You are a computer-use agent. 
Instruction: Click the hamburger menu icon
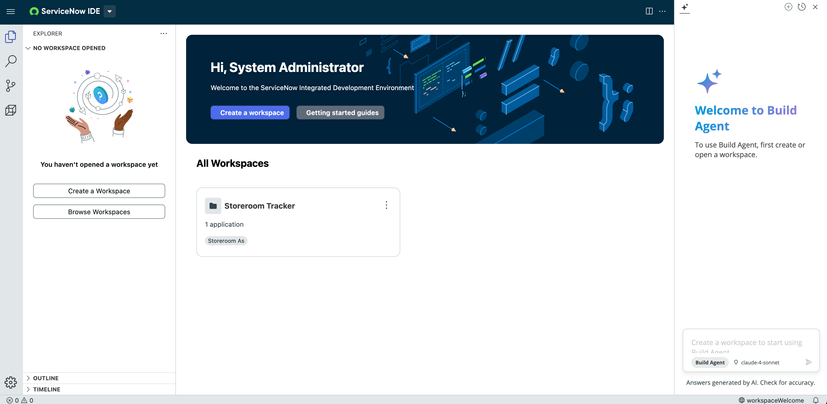(x=11, y=11)
